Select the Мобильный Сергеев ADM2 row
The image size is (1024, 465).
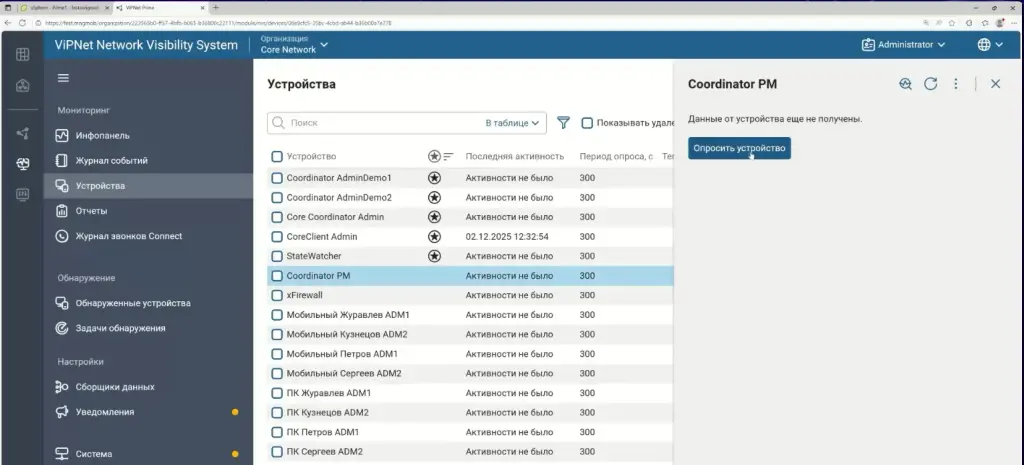point(470,374)
